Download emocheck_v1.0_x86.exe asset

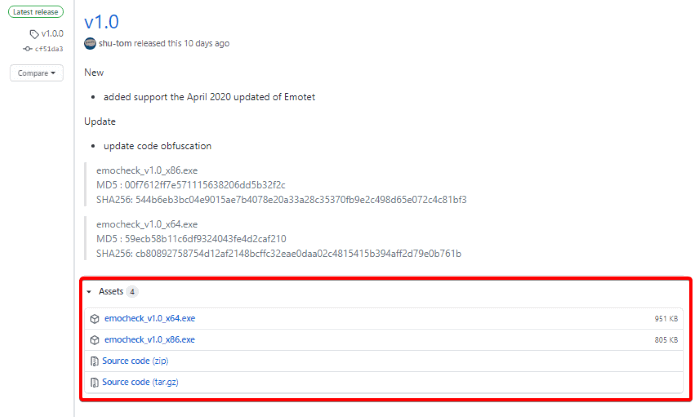click(150, 340)
